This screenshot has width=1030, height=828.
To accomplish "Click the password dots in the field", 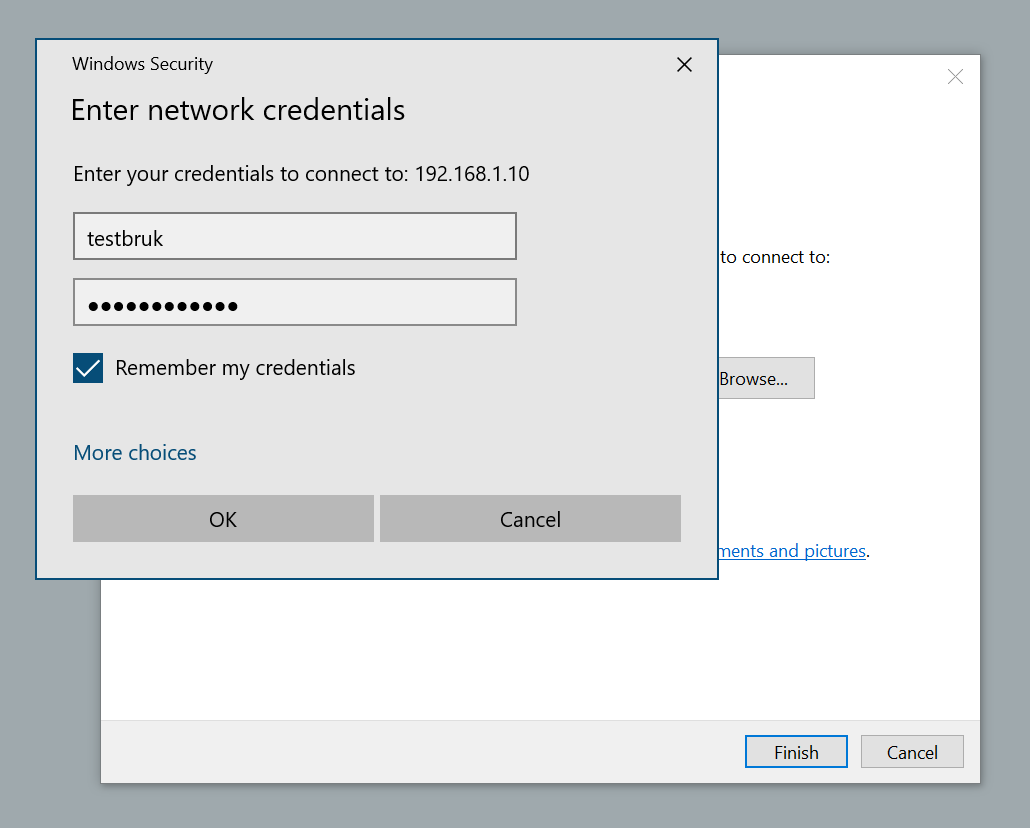I will (x=163, y=306).
